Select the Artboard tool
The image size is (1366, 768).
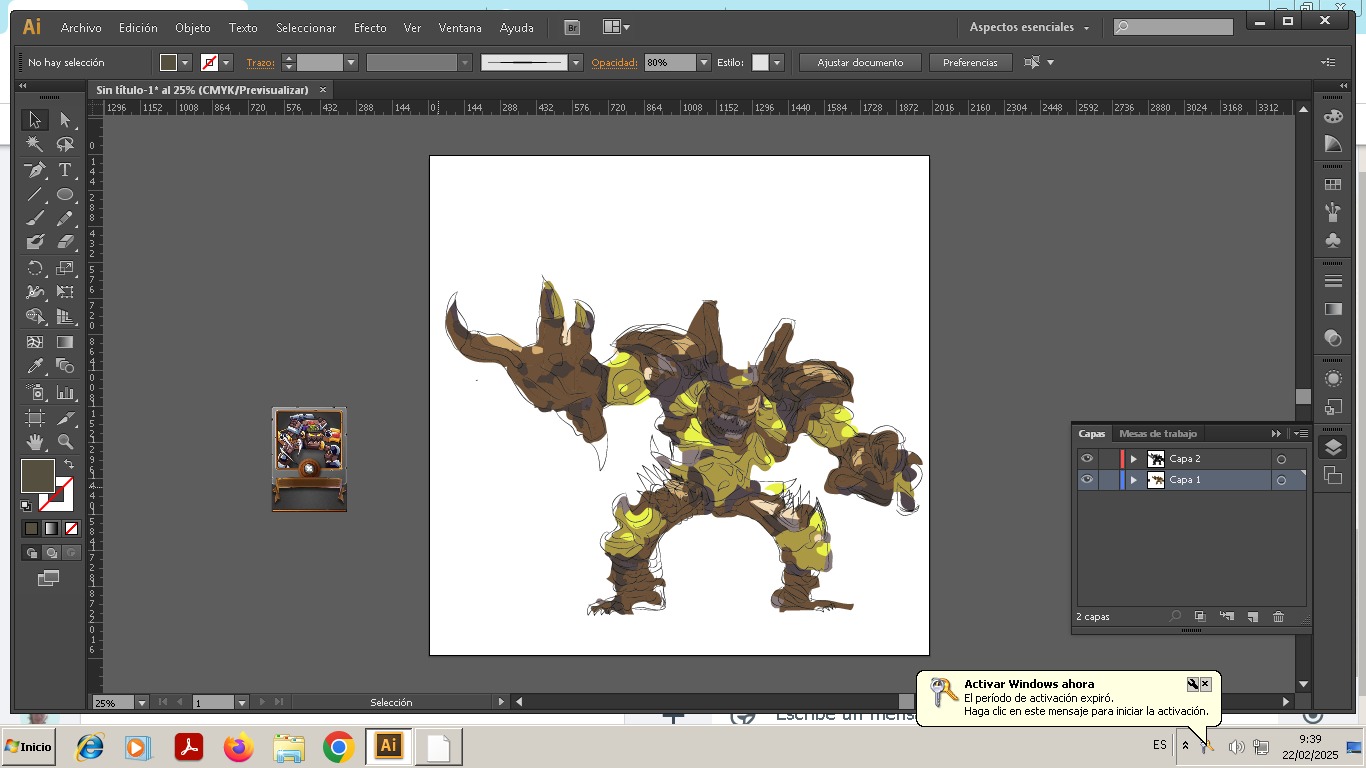[x=35, y=418]
